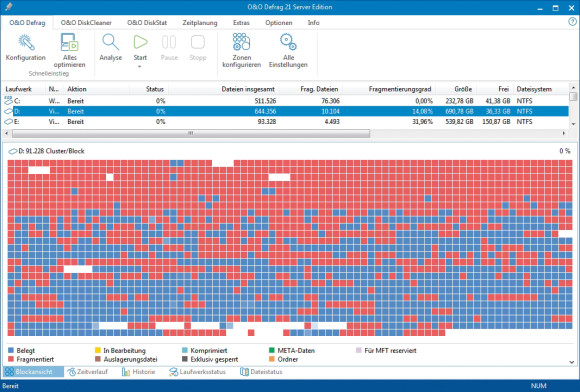Sort by the Aktion column header
This screenshot has width=580, height=392.
pyautogui.click(x=77, y=89)
